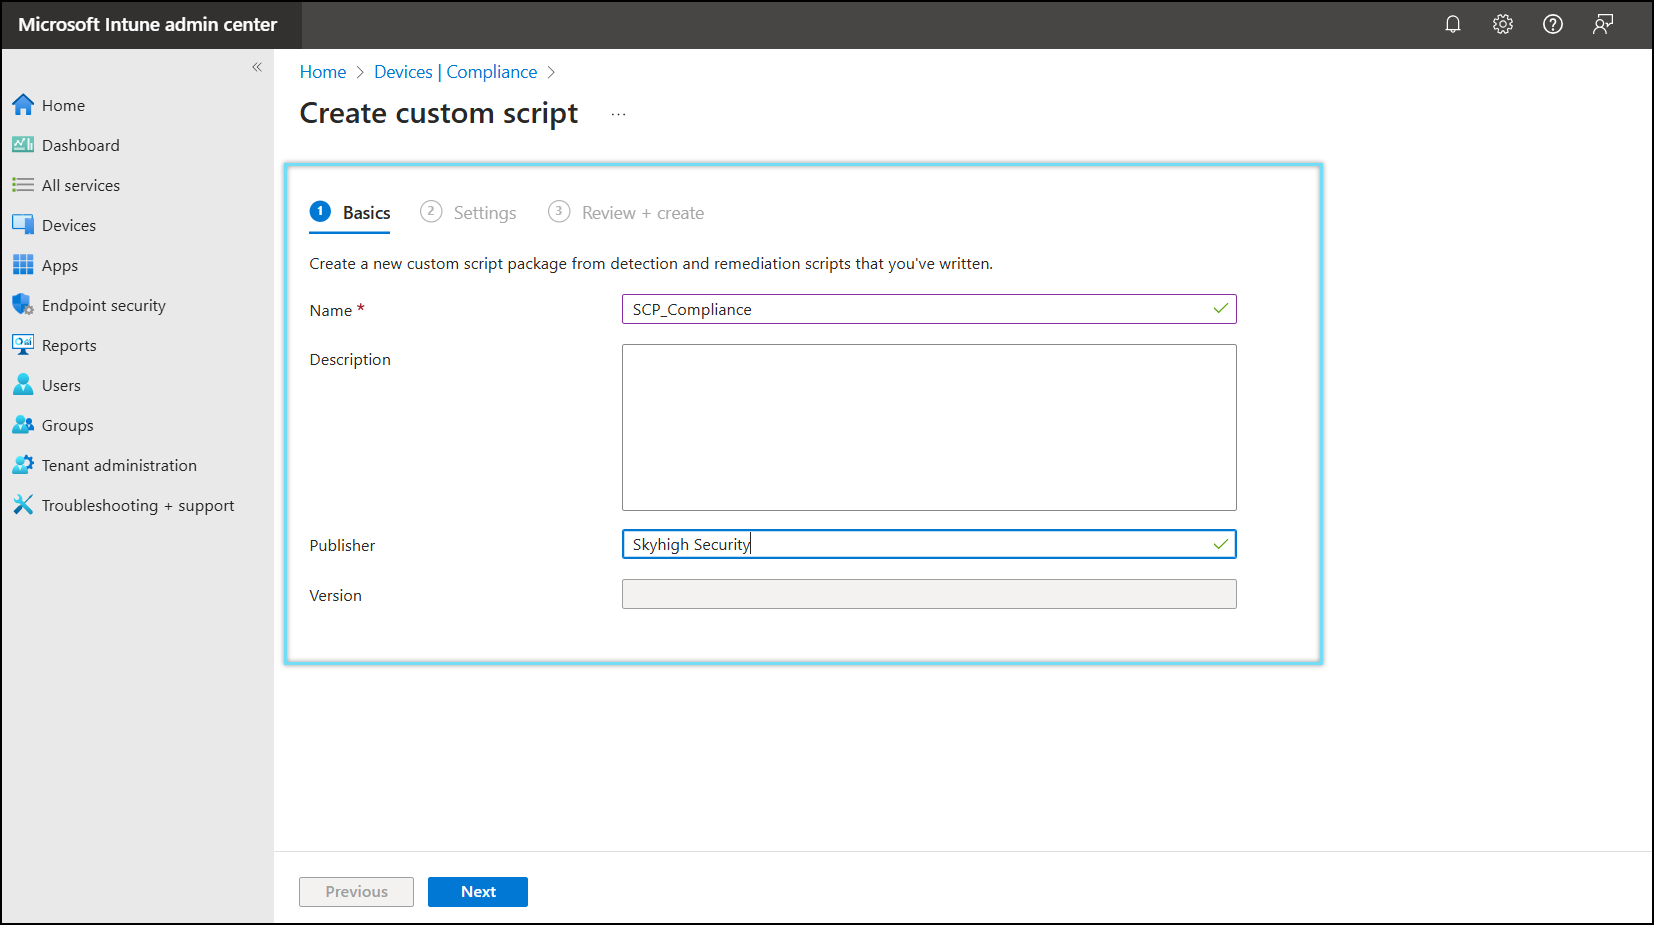
Task: Click the Previous button
Action: point(356,892)
